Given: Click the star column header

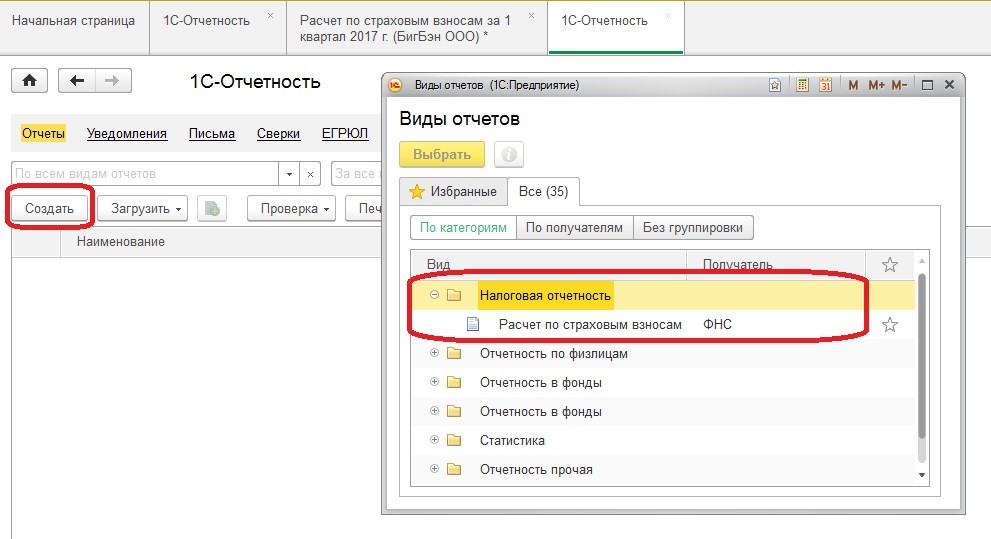Looking at the screenshot, I should (x=890, y=265).
